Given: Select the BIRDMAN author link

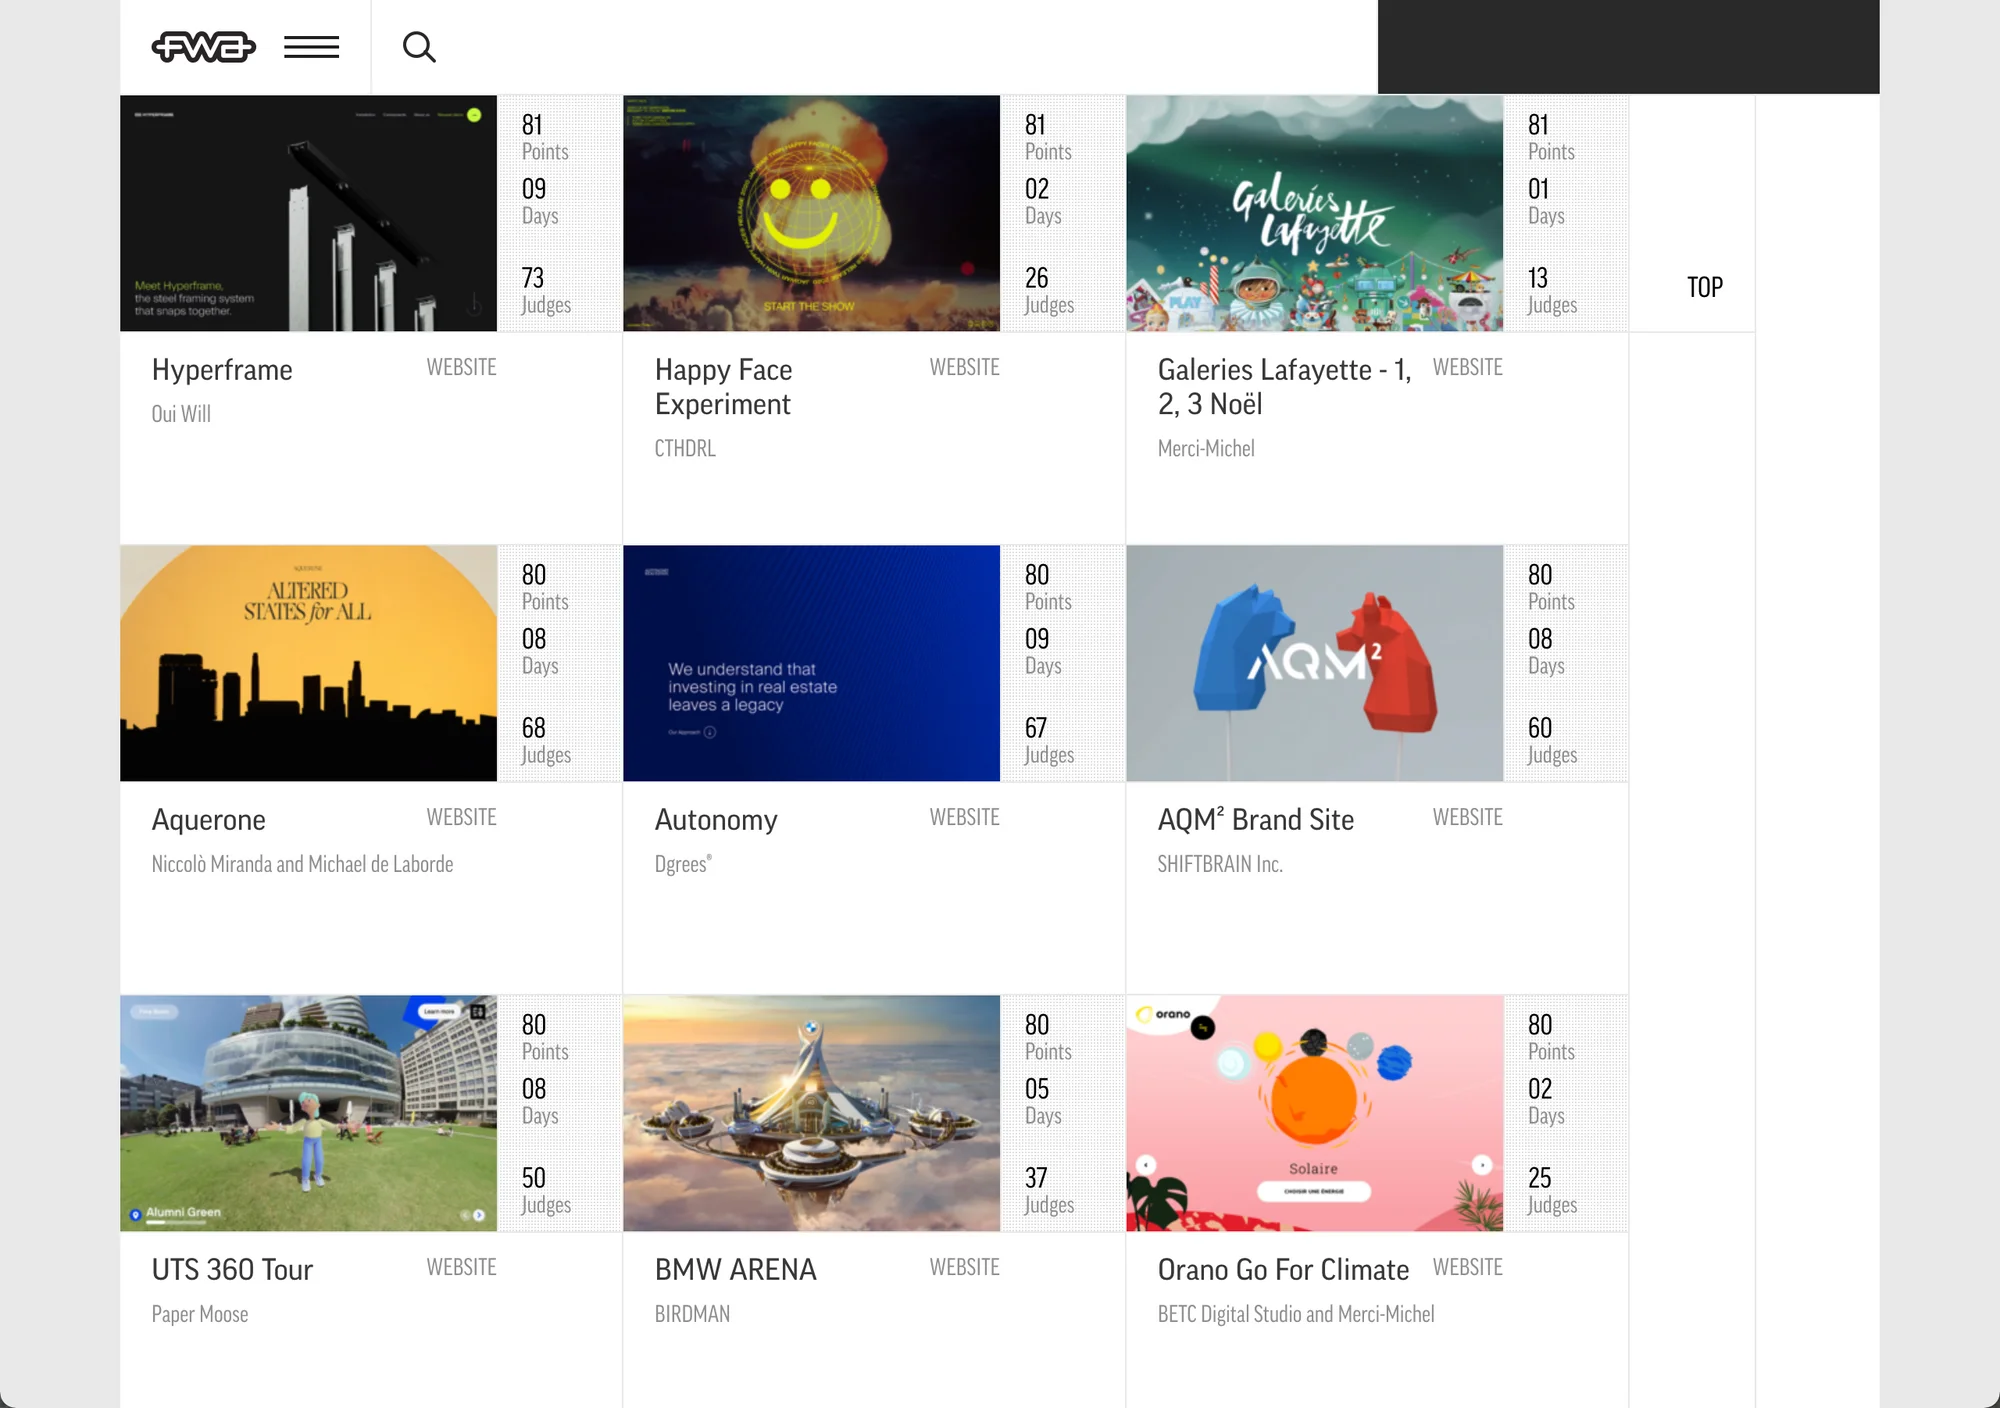Looking at the screenshot, I should point(692,1314).
